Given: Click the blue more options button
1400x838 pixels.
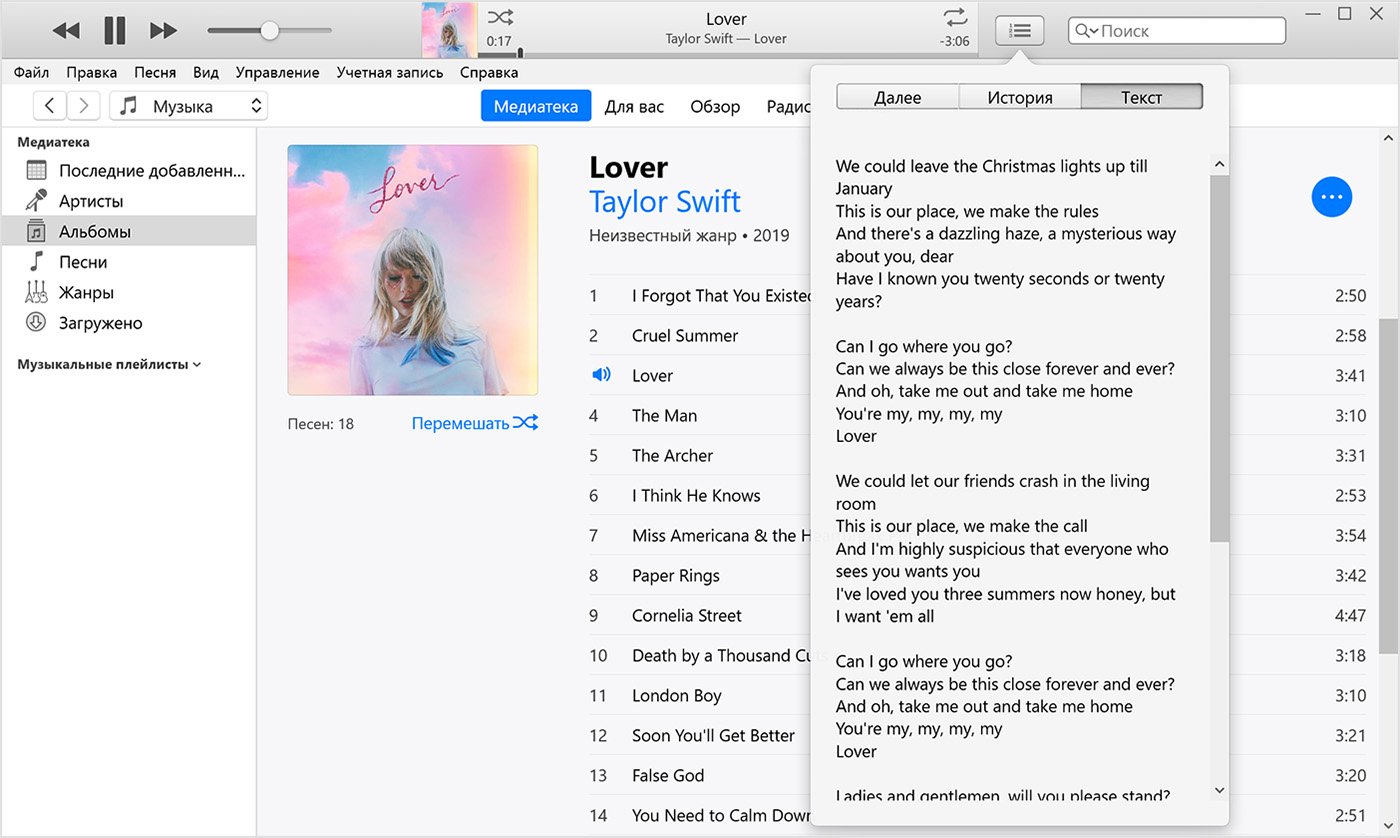Looking at the screenshot, I should 1331,197.
